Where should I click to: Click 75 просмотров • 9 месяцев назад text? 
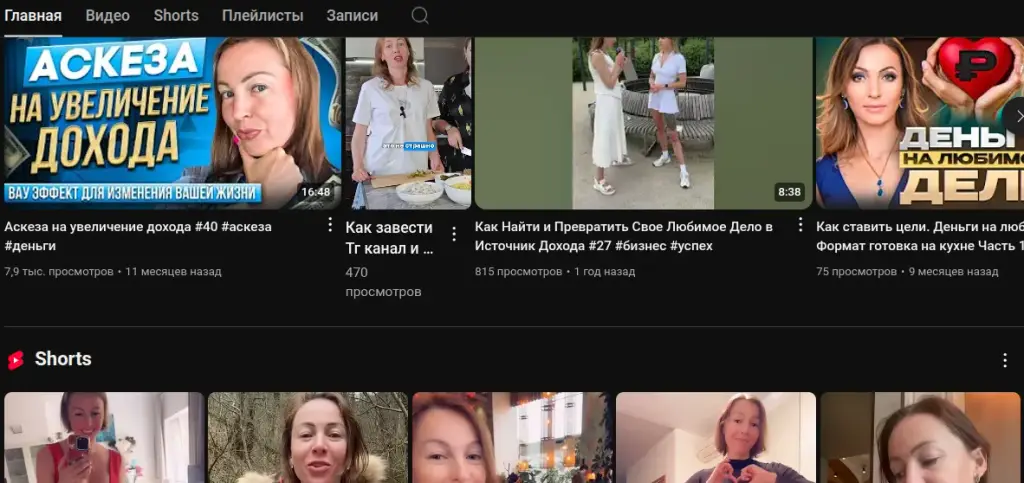point(907,272)
